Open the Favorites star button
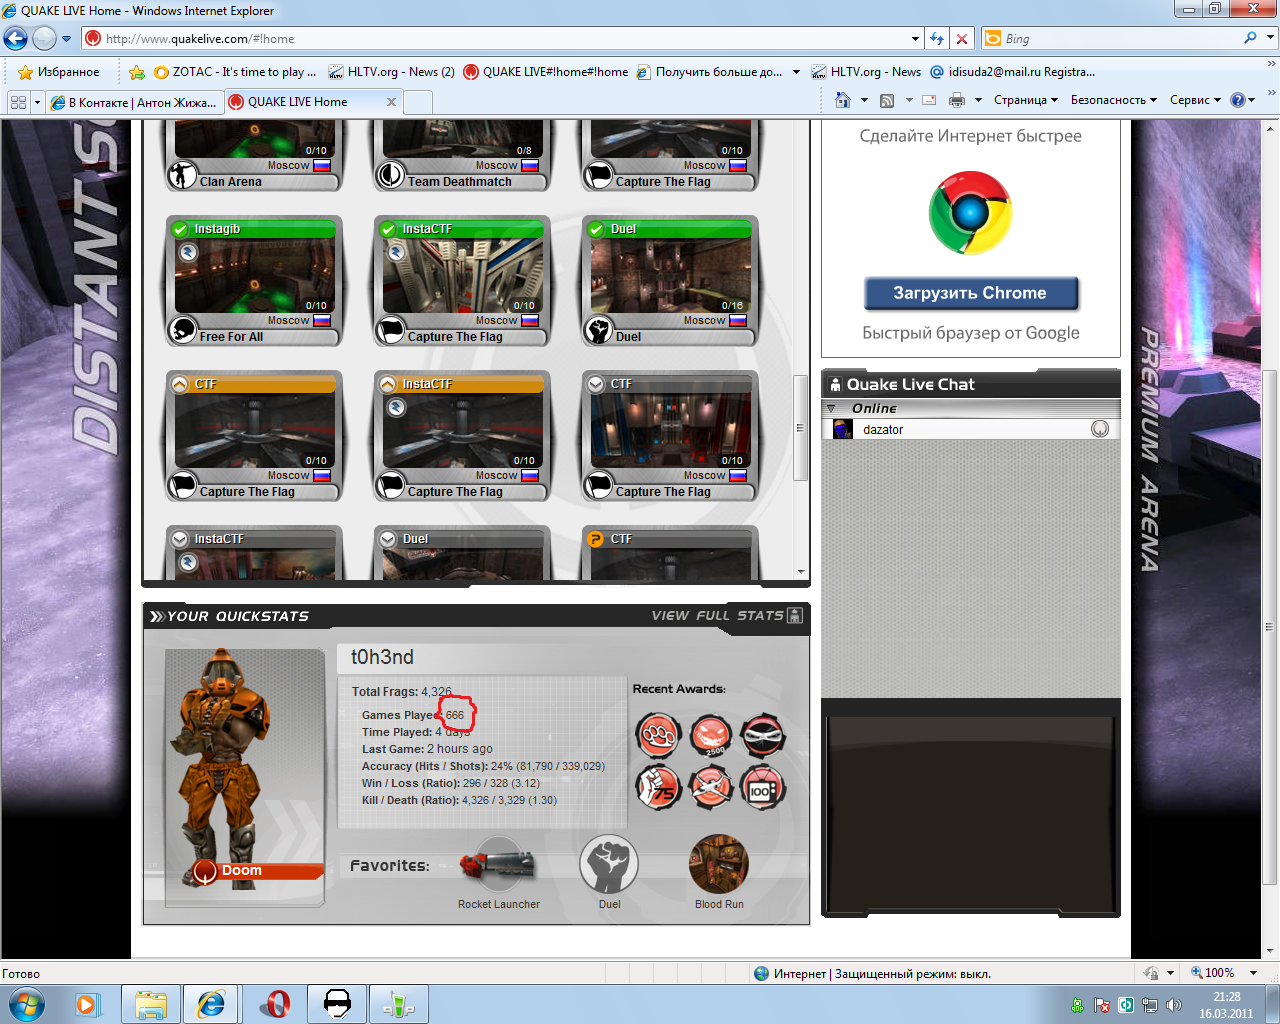The height and width of the screenshot is (1024, 1280). [x=26, y=72]
